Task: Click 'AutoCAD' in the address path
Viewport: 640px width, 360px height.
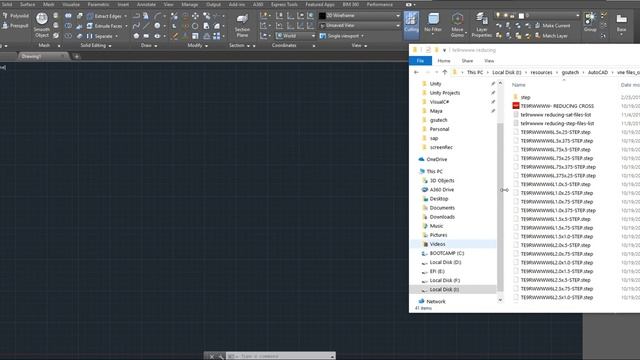Action: (x=598, y=72)
